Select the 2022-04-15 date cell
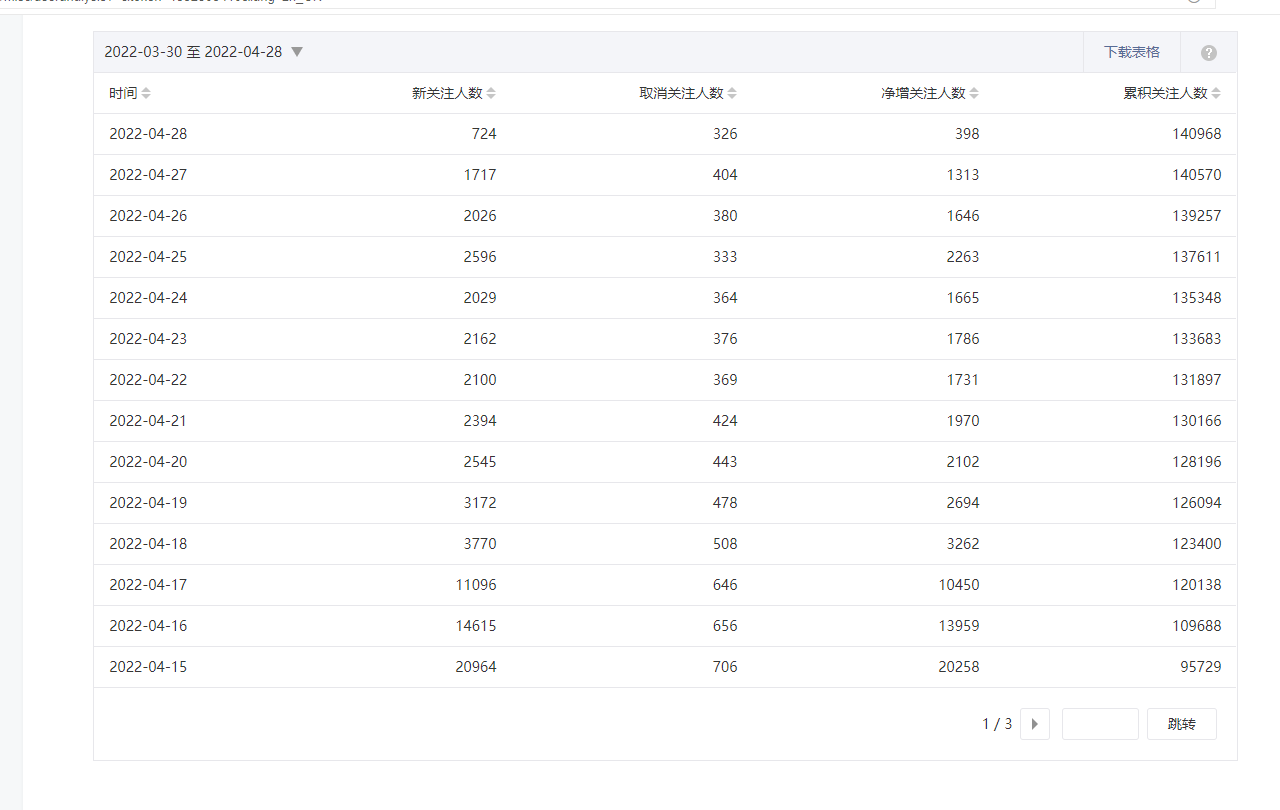The height and width of the screenshot is (810, 1280). (x=148, y=667)
